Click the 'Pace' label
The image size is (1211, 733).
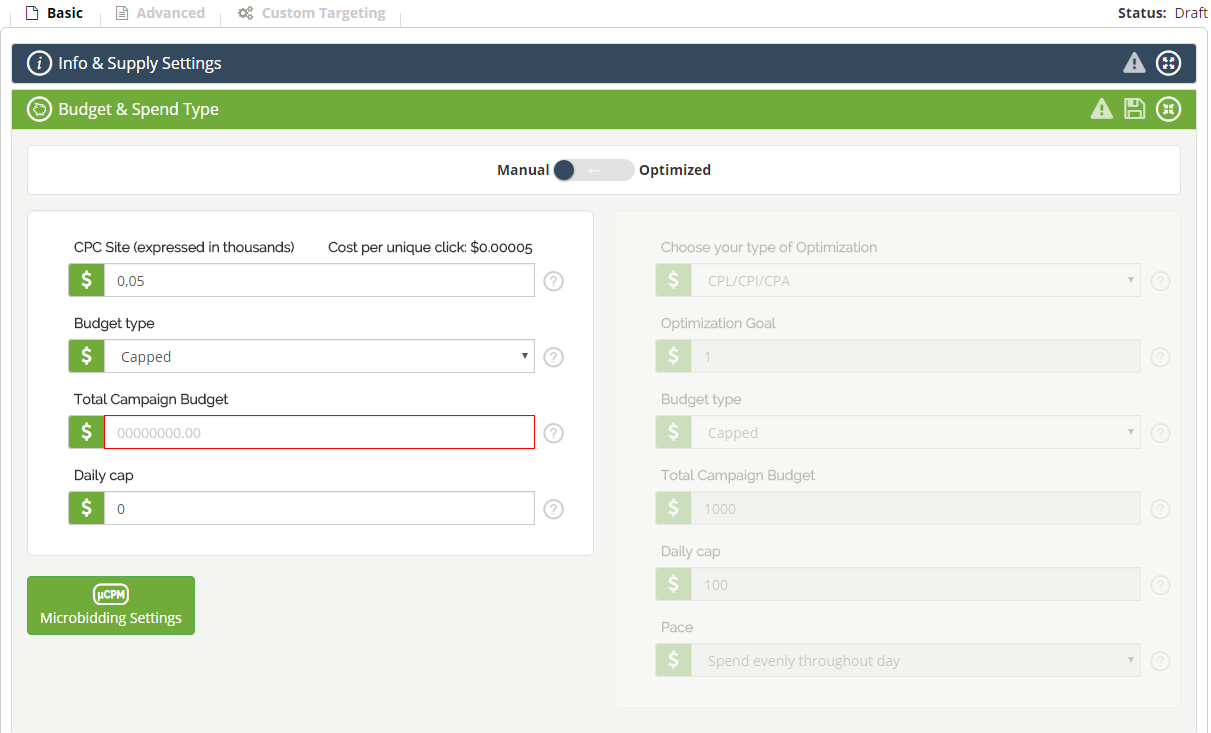[677, 627]
